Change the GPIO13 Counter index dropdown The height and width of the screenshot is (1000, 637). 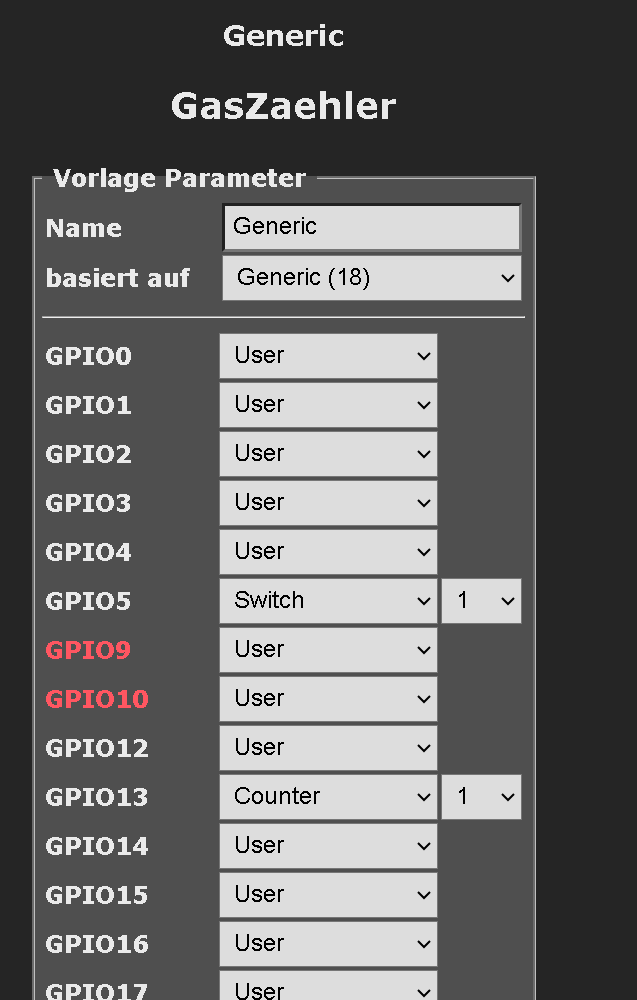pyautogui.click(x=481, y=797)
